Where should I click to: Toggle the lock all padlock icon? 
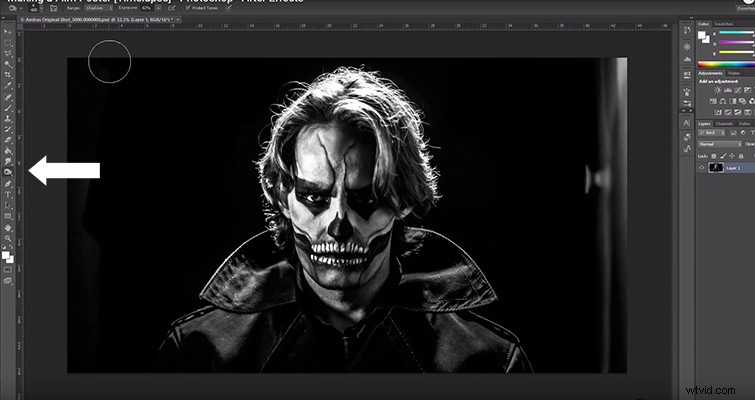pyautogui.click(x=741, y=156)
